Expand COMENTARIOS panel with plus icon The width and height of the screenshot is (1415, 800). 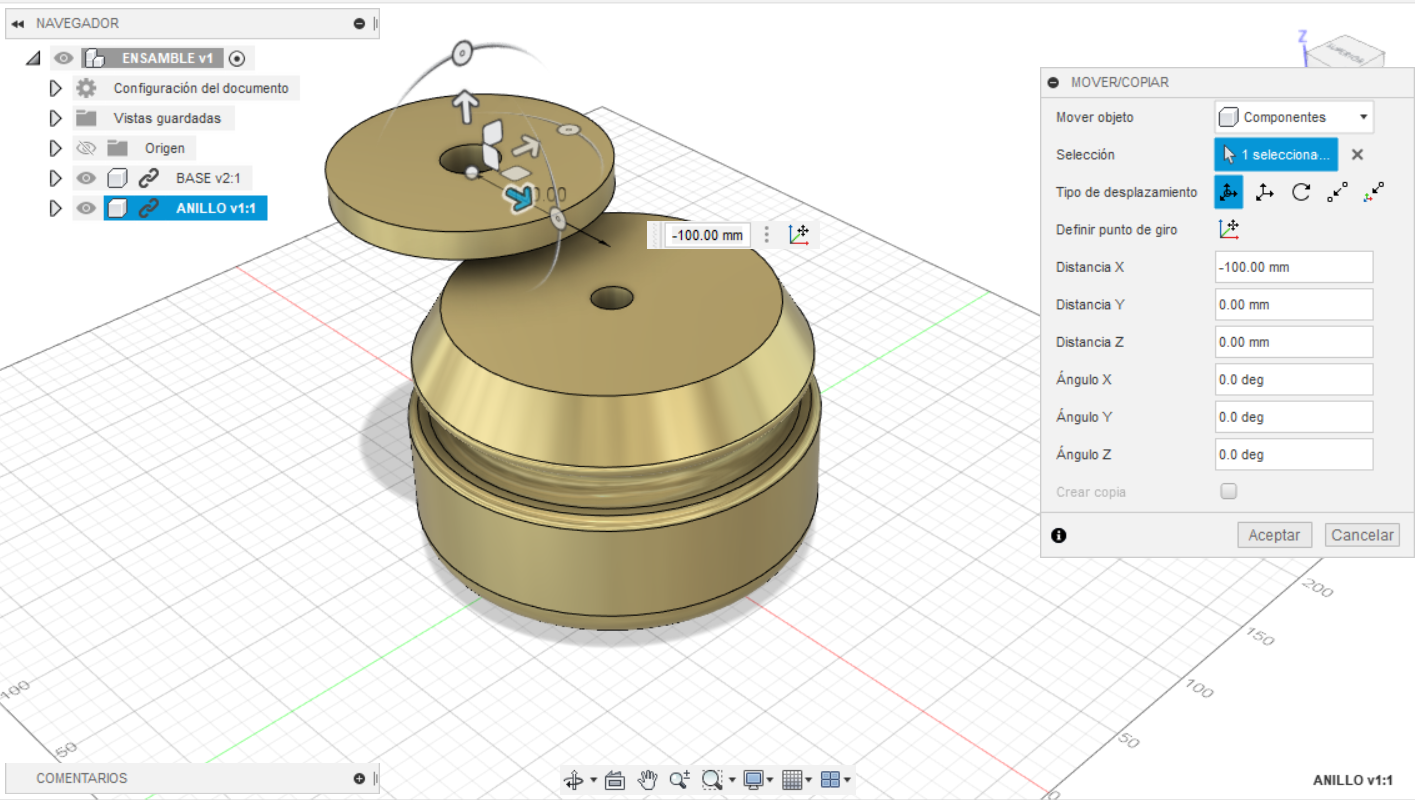point(359,778)
